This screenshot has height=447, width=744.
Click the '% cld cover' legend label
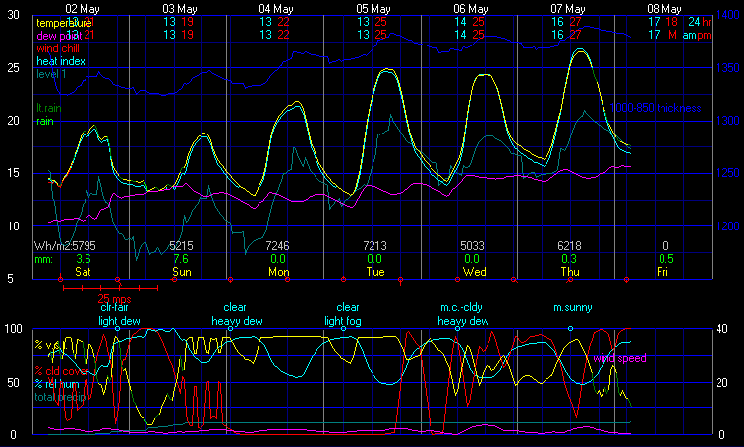(x=61, y=371)
